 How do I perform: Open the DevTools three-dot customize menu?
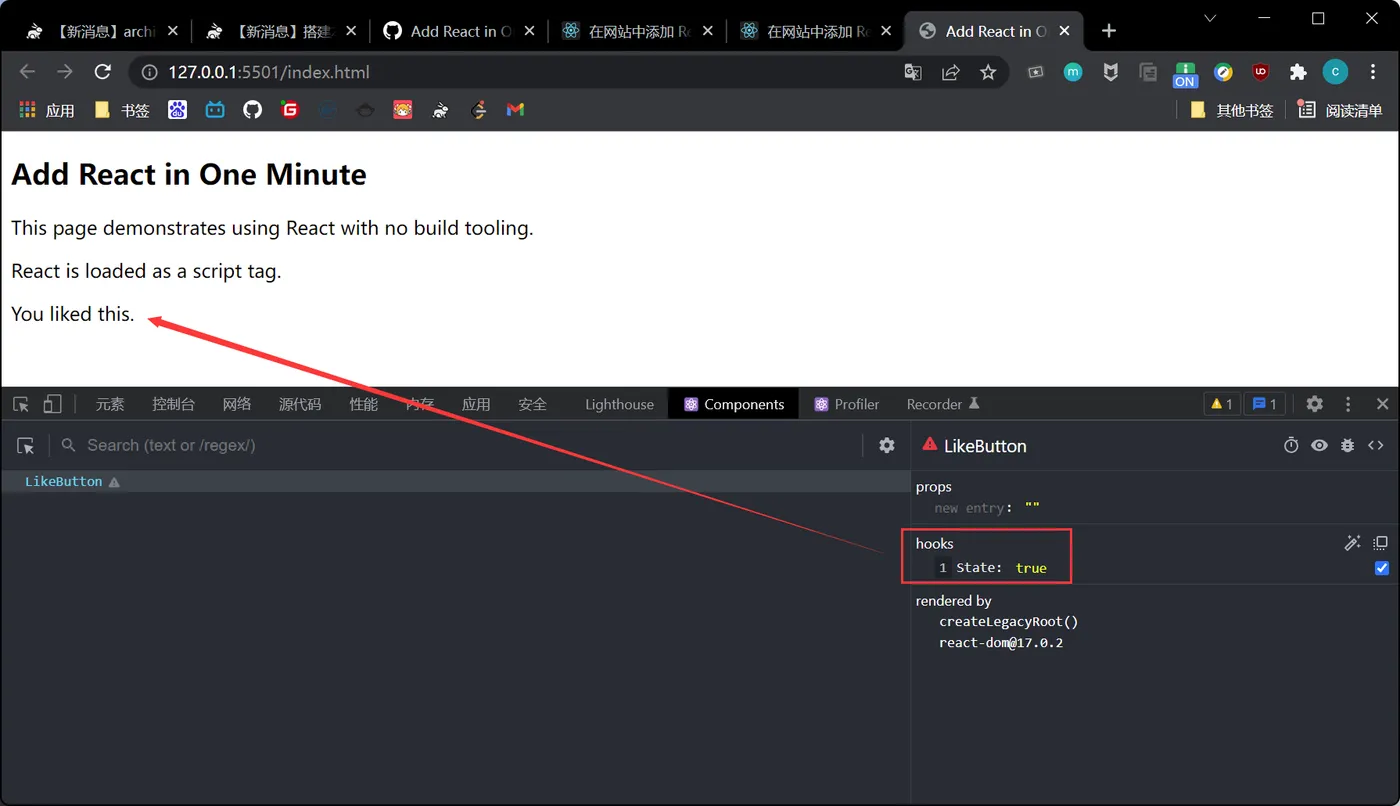tap(1348, 404)
